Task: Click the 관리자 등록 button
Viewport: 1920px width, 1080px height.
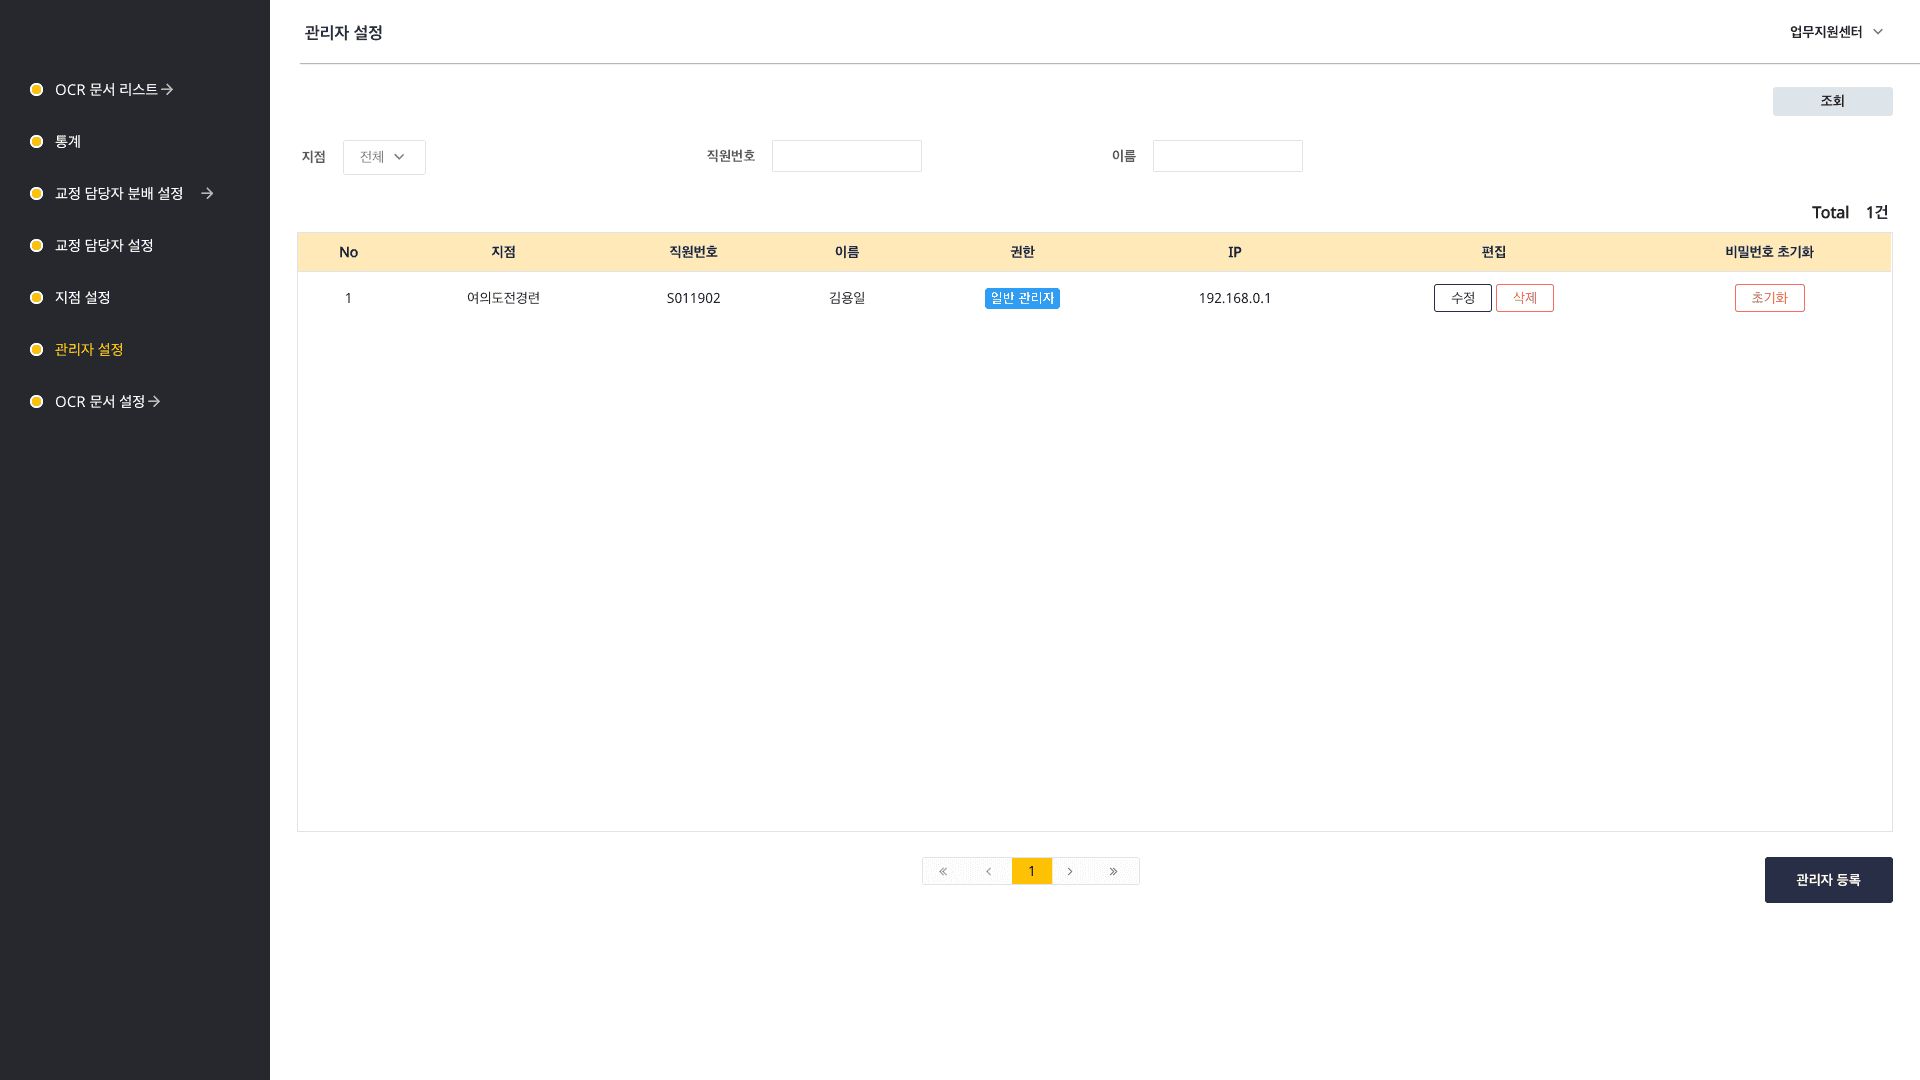Action: (1829, 880)
